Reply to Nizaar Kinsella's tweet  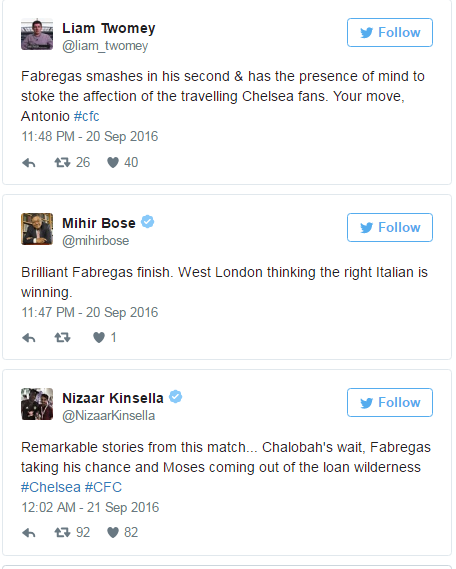(x=29, y=533)
